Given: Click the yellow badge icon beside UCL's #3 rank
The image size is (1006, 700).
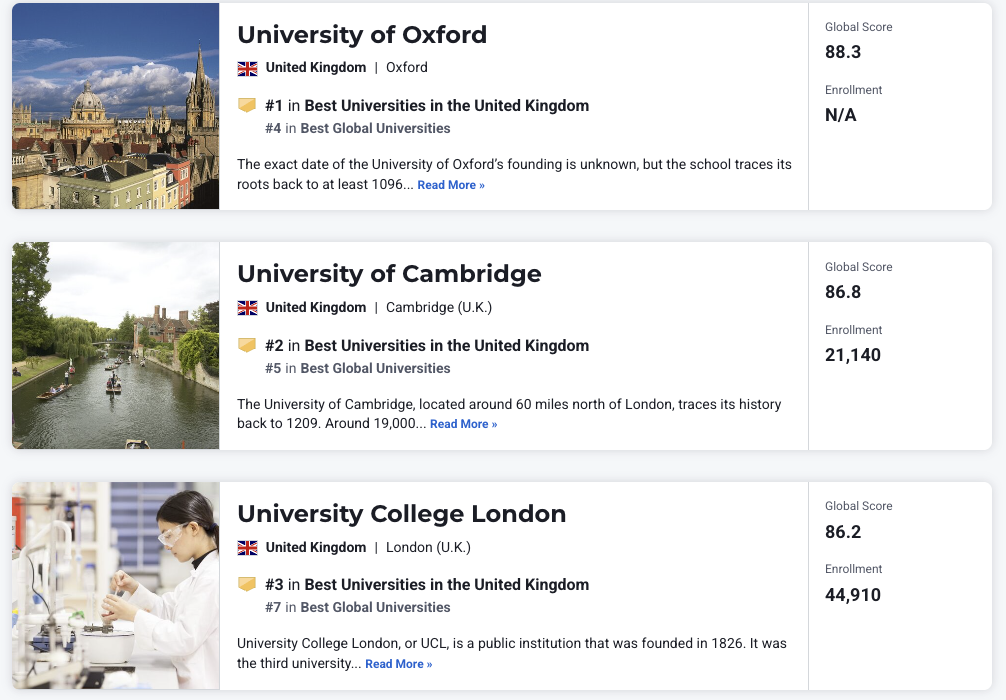Looking at the screenshot, I should (x=247, y=584).
